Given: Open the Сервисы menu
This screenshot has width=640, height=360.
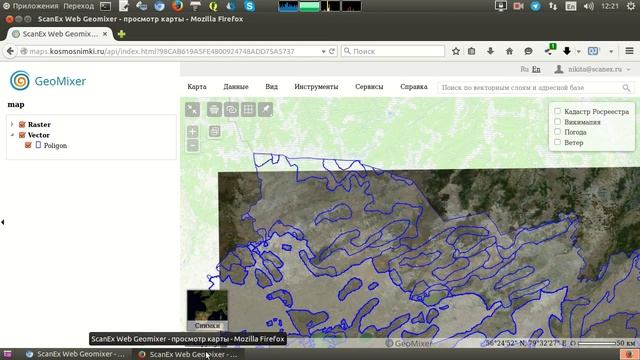Looking at the screenshot, I should [369, 87].
